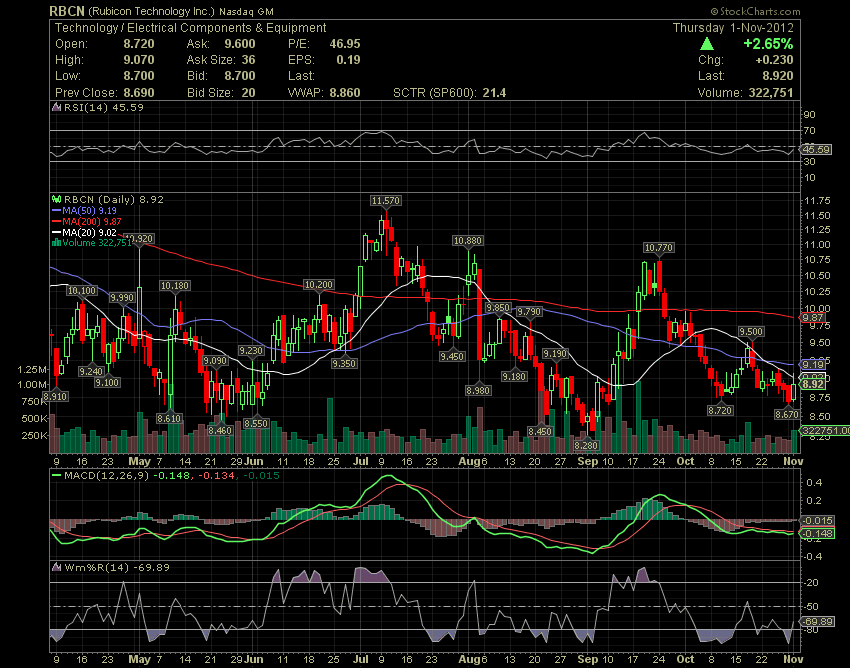
Task: Click the 10.180 price callout
Action: click(x=175, y=286)
